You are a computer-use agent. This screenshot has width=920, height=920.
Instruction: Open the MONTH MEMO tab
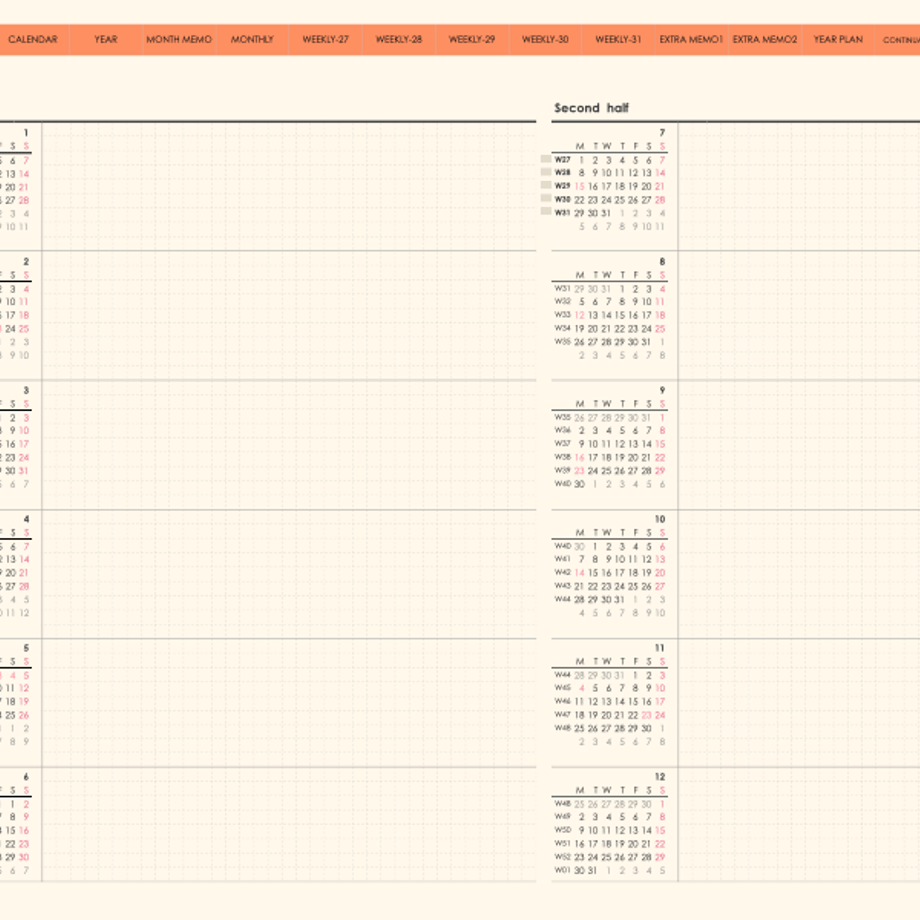pyautogui.click(x=179, y=39)
